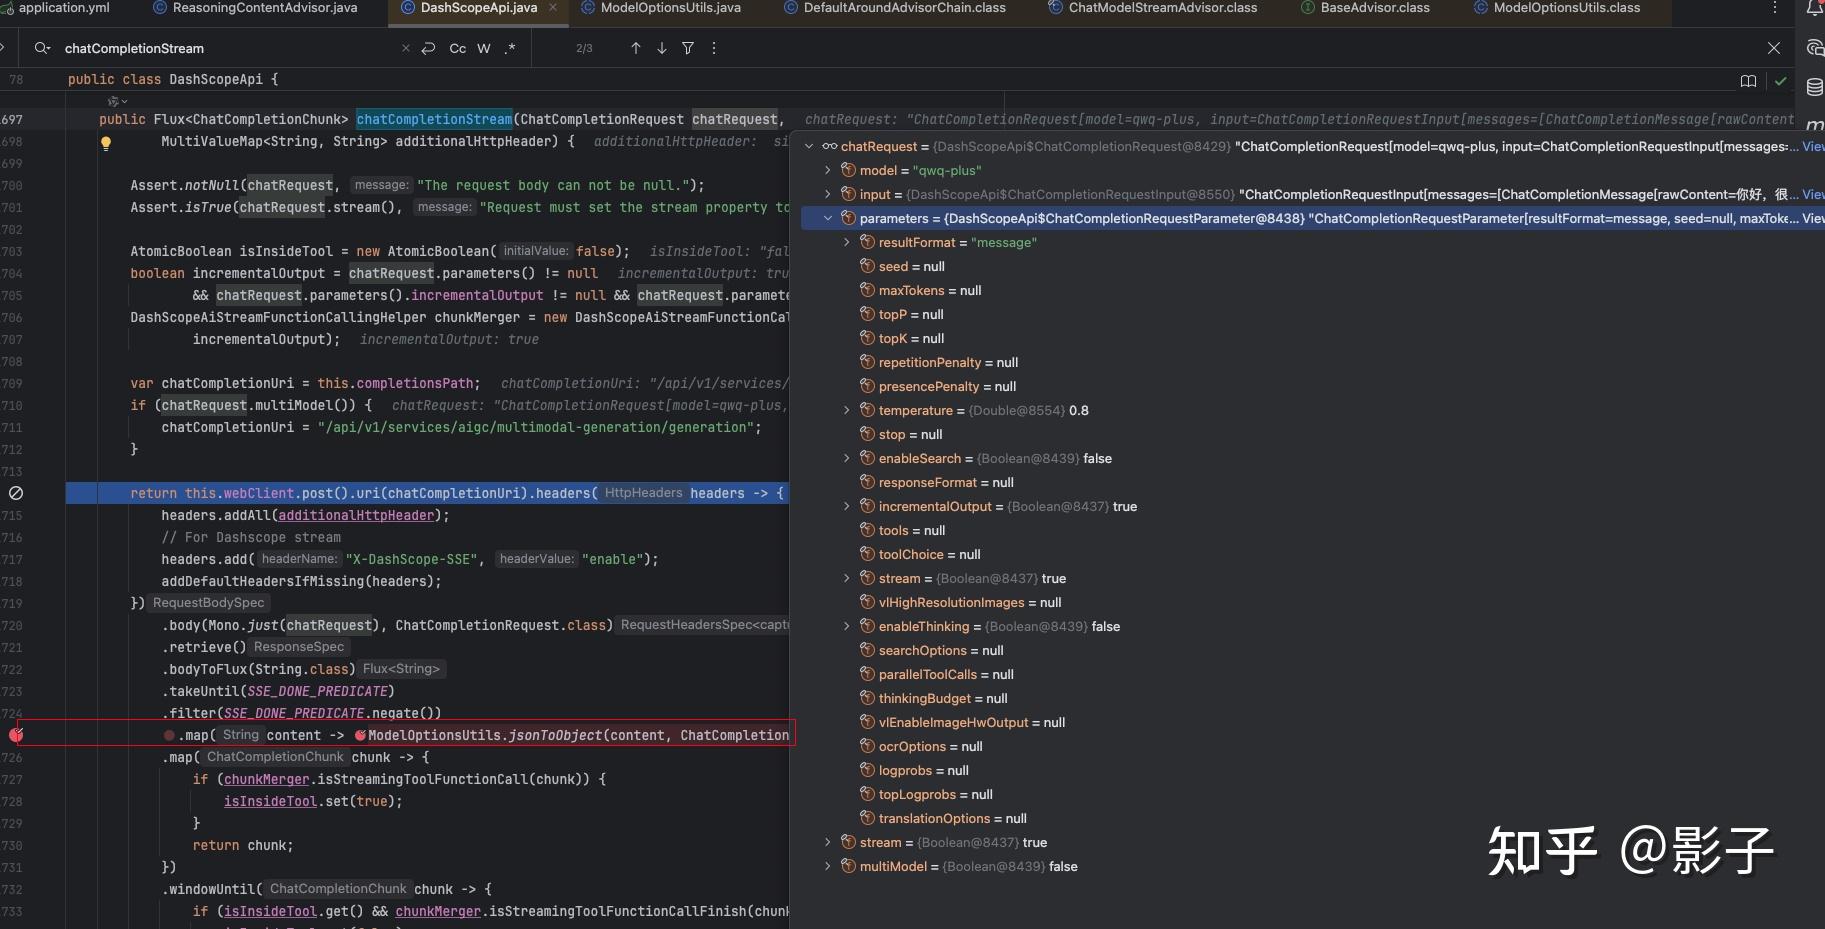Close the find search bar
This screenshot has height=929, width=1825.
[1773, 48]
